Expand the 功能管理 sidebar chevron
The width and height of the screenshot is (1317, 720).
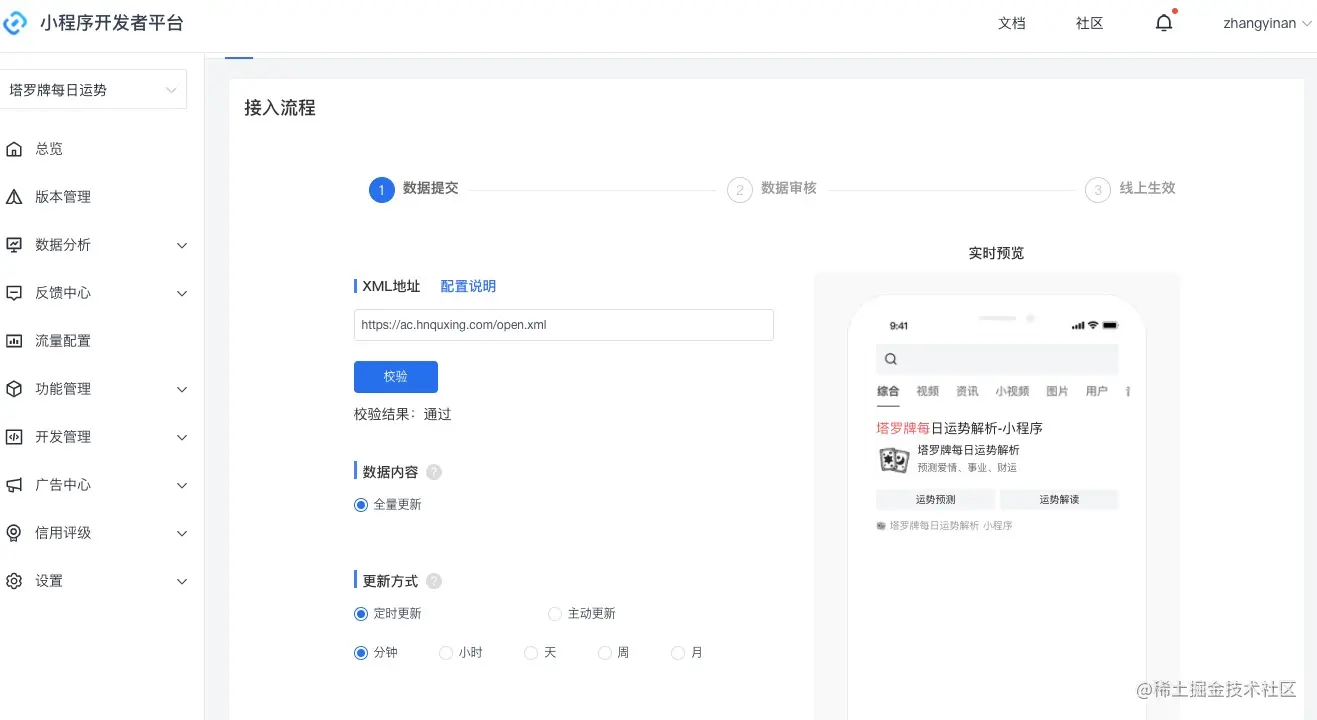tap(182, 389)
